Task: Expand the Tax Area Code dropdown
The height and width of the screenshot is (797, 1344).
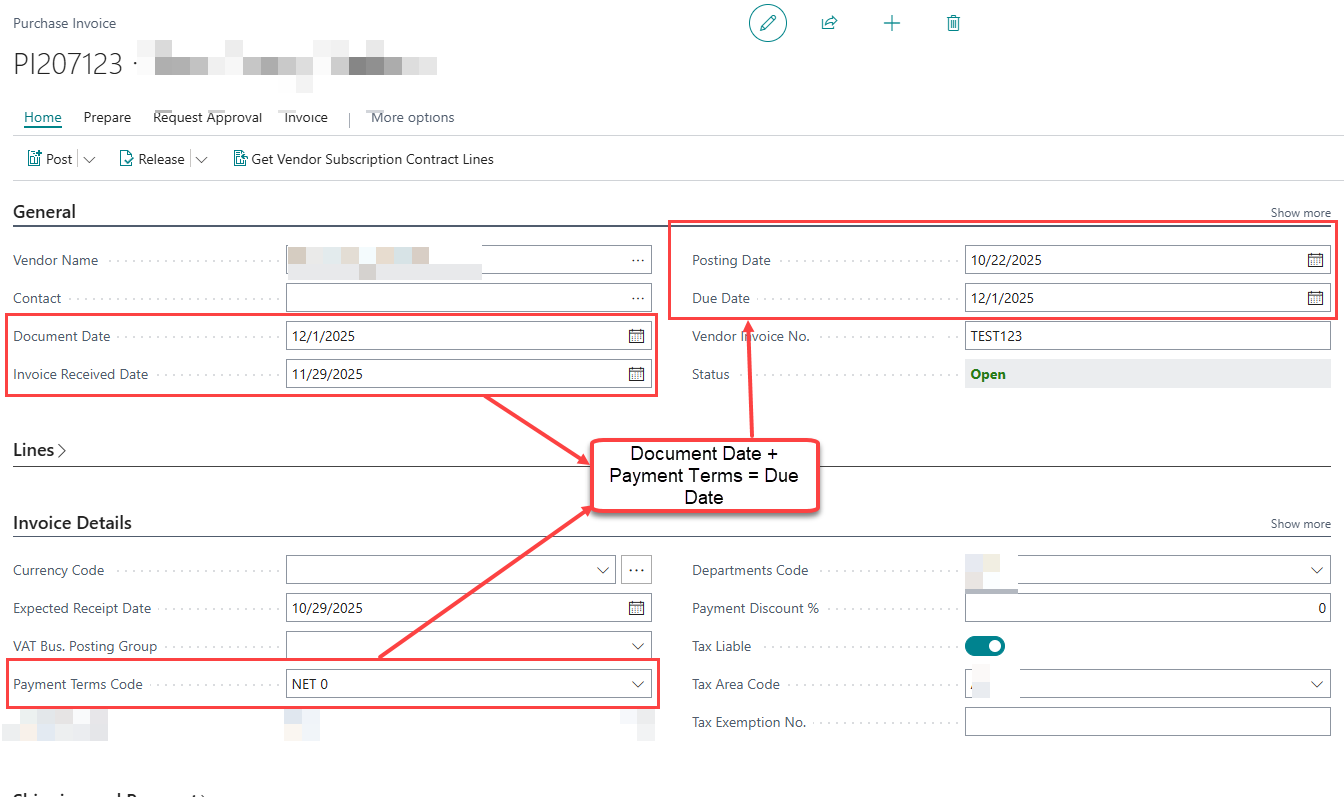Action: click(1316, 684)
